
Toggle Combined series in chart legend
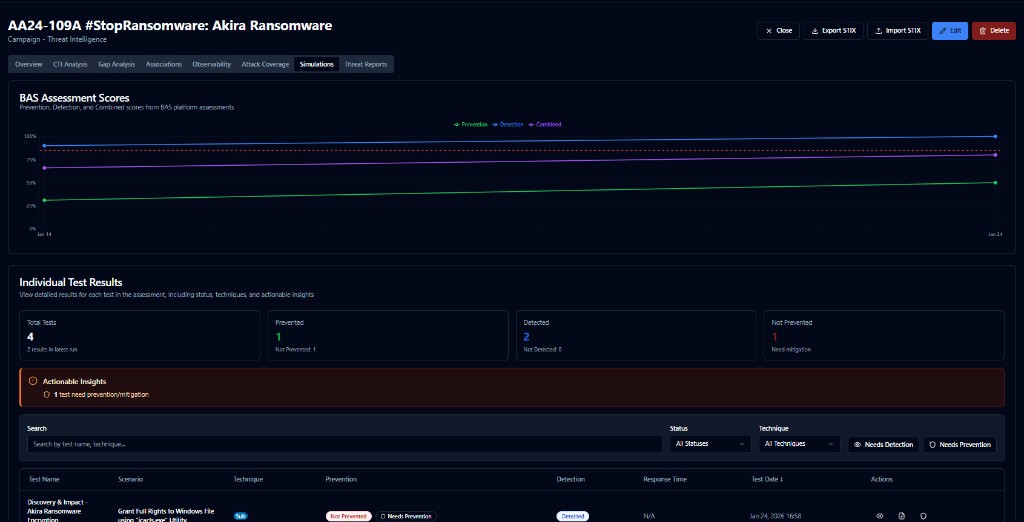545,124
